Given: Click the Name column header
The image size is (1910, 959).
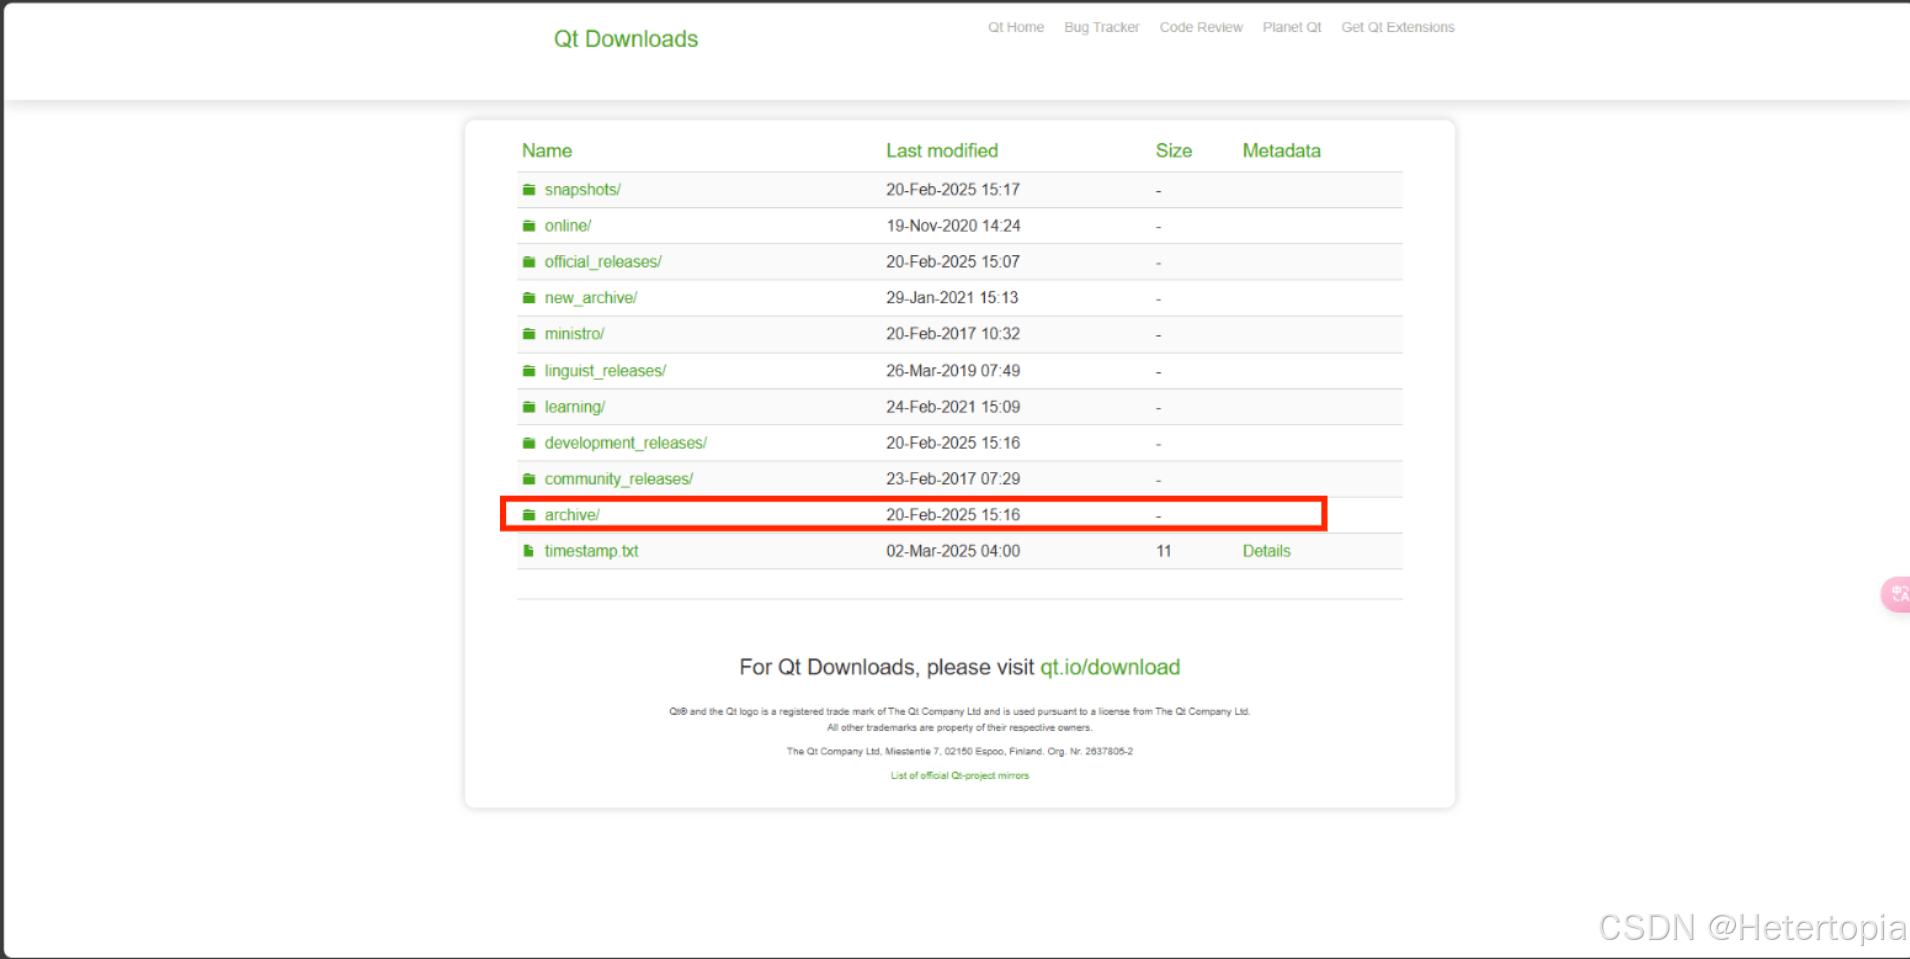Looking at the screenshot, I should point(547,151).
